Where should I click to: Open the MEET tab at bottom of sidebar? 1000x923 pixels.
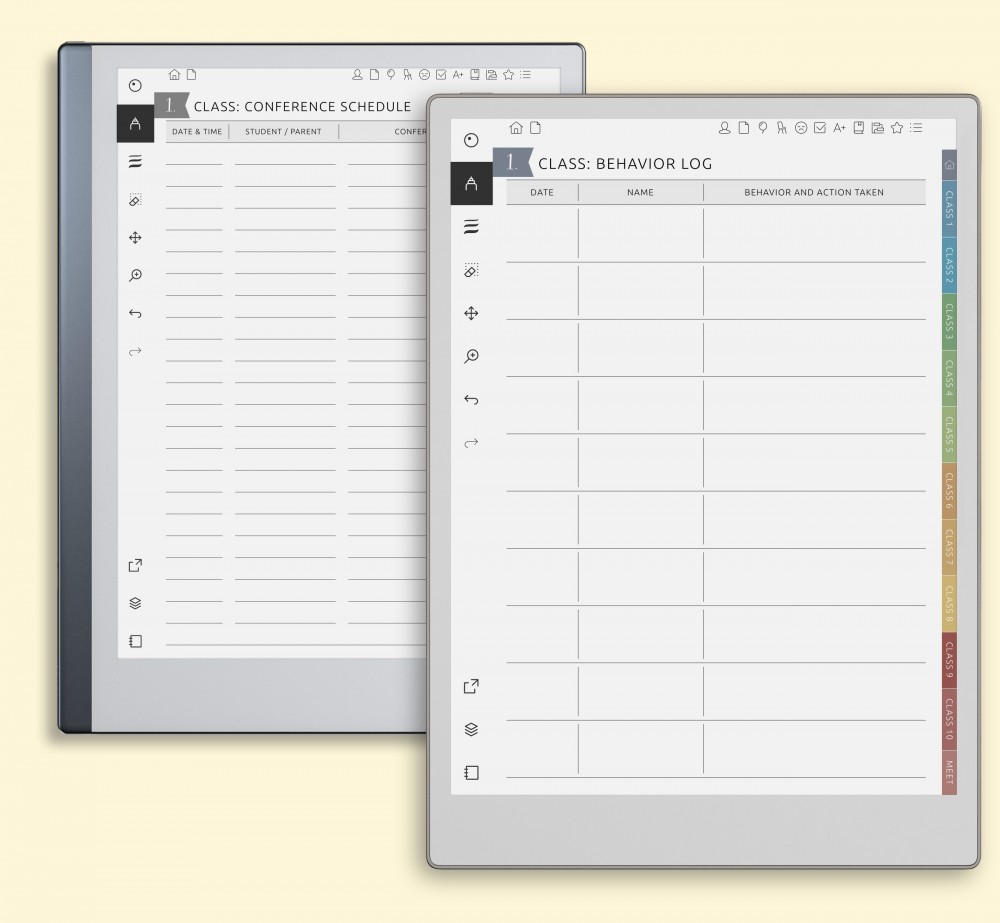[949, 772]
